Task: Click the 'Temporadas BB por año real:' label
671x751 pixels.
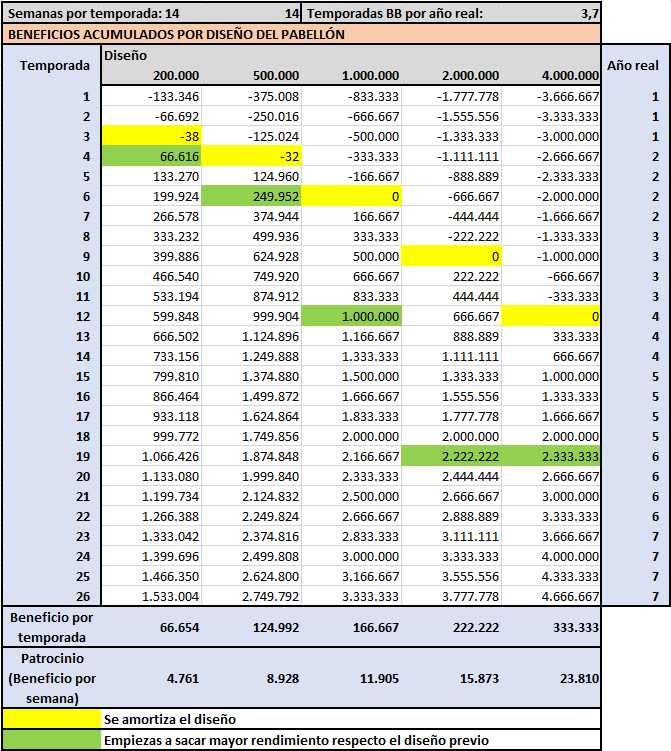Action: click(395, 13)
